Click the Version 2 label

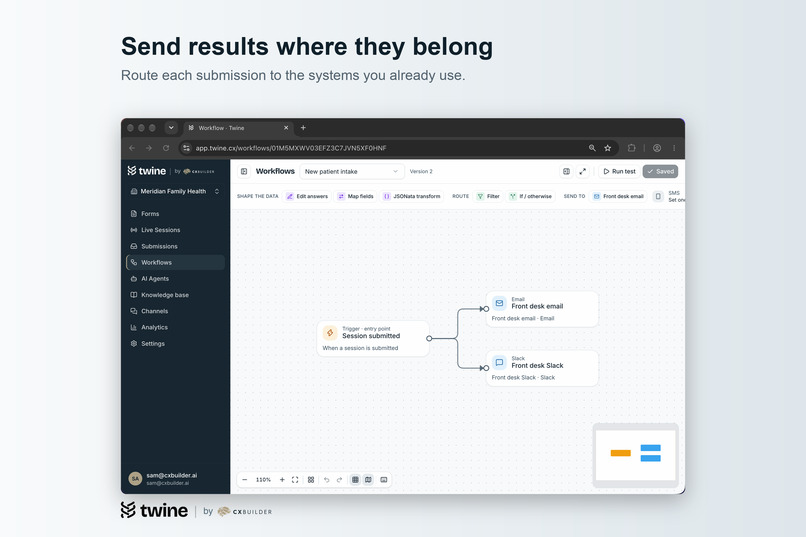(x=421, y=172)
